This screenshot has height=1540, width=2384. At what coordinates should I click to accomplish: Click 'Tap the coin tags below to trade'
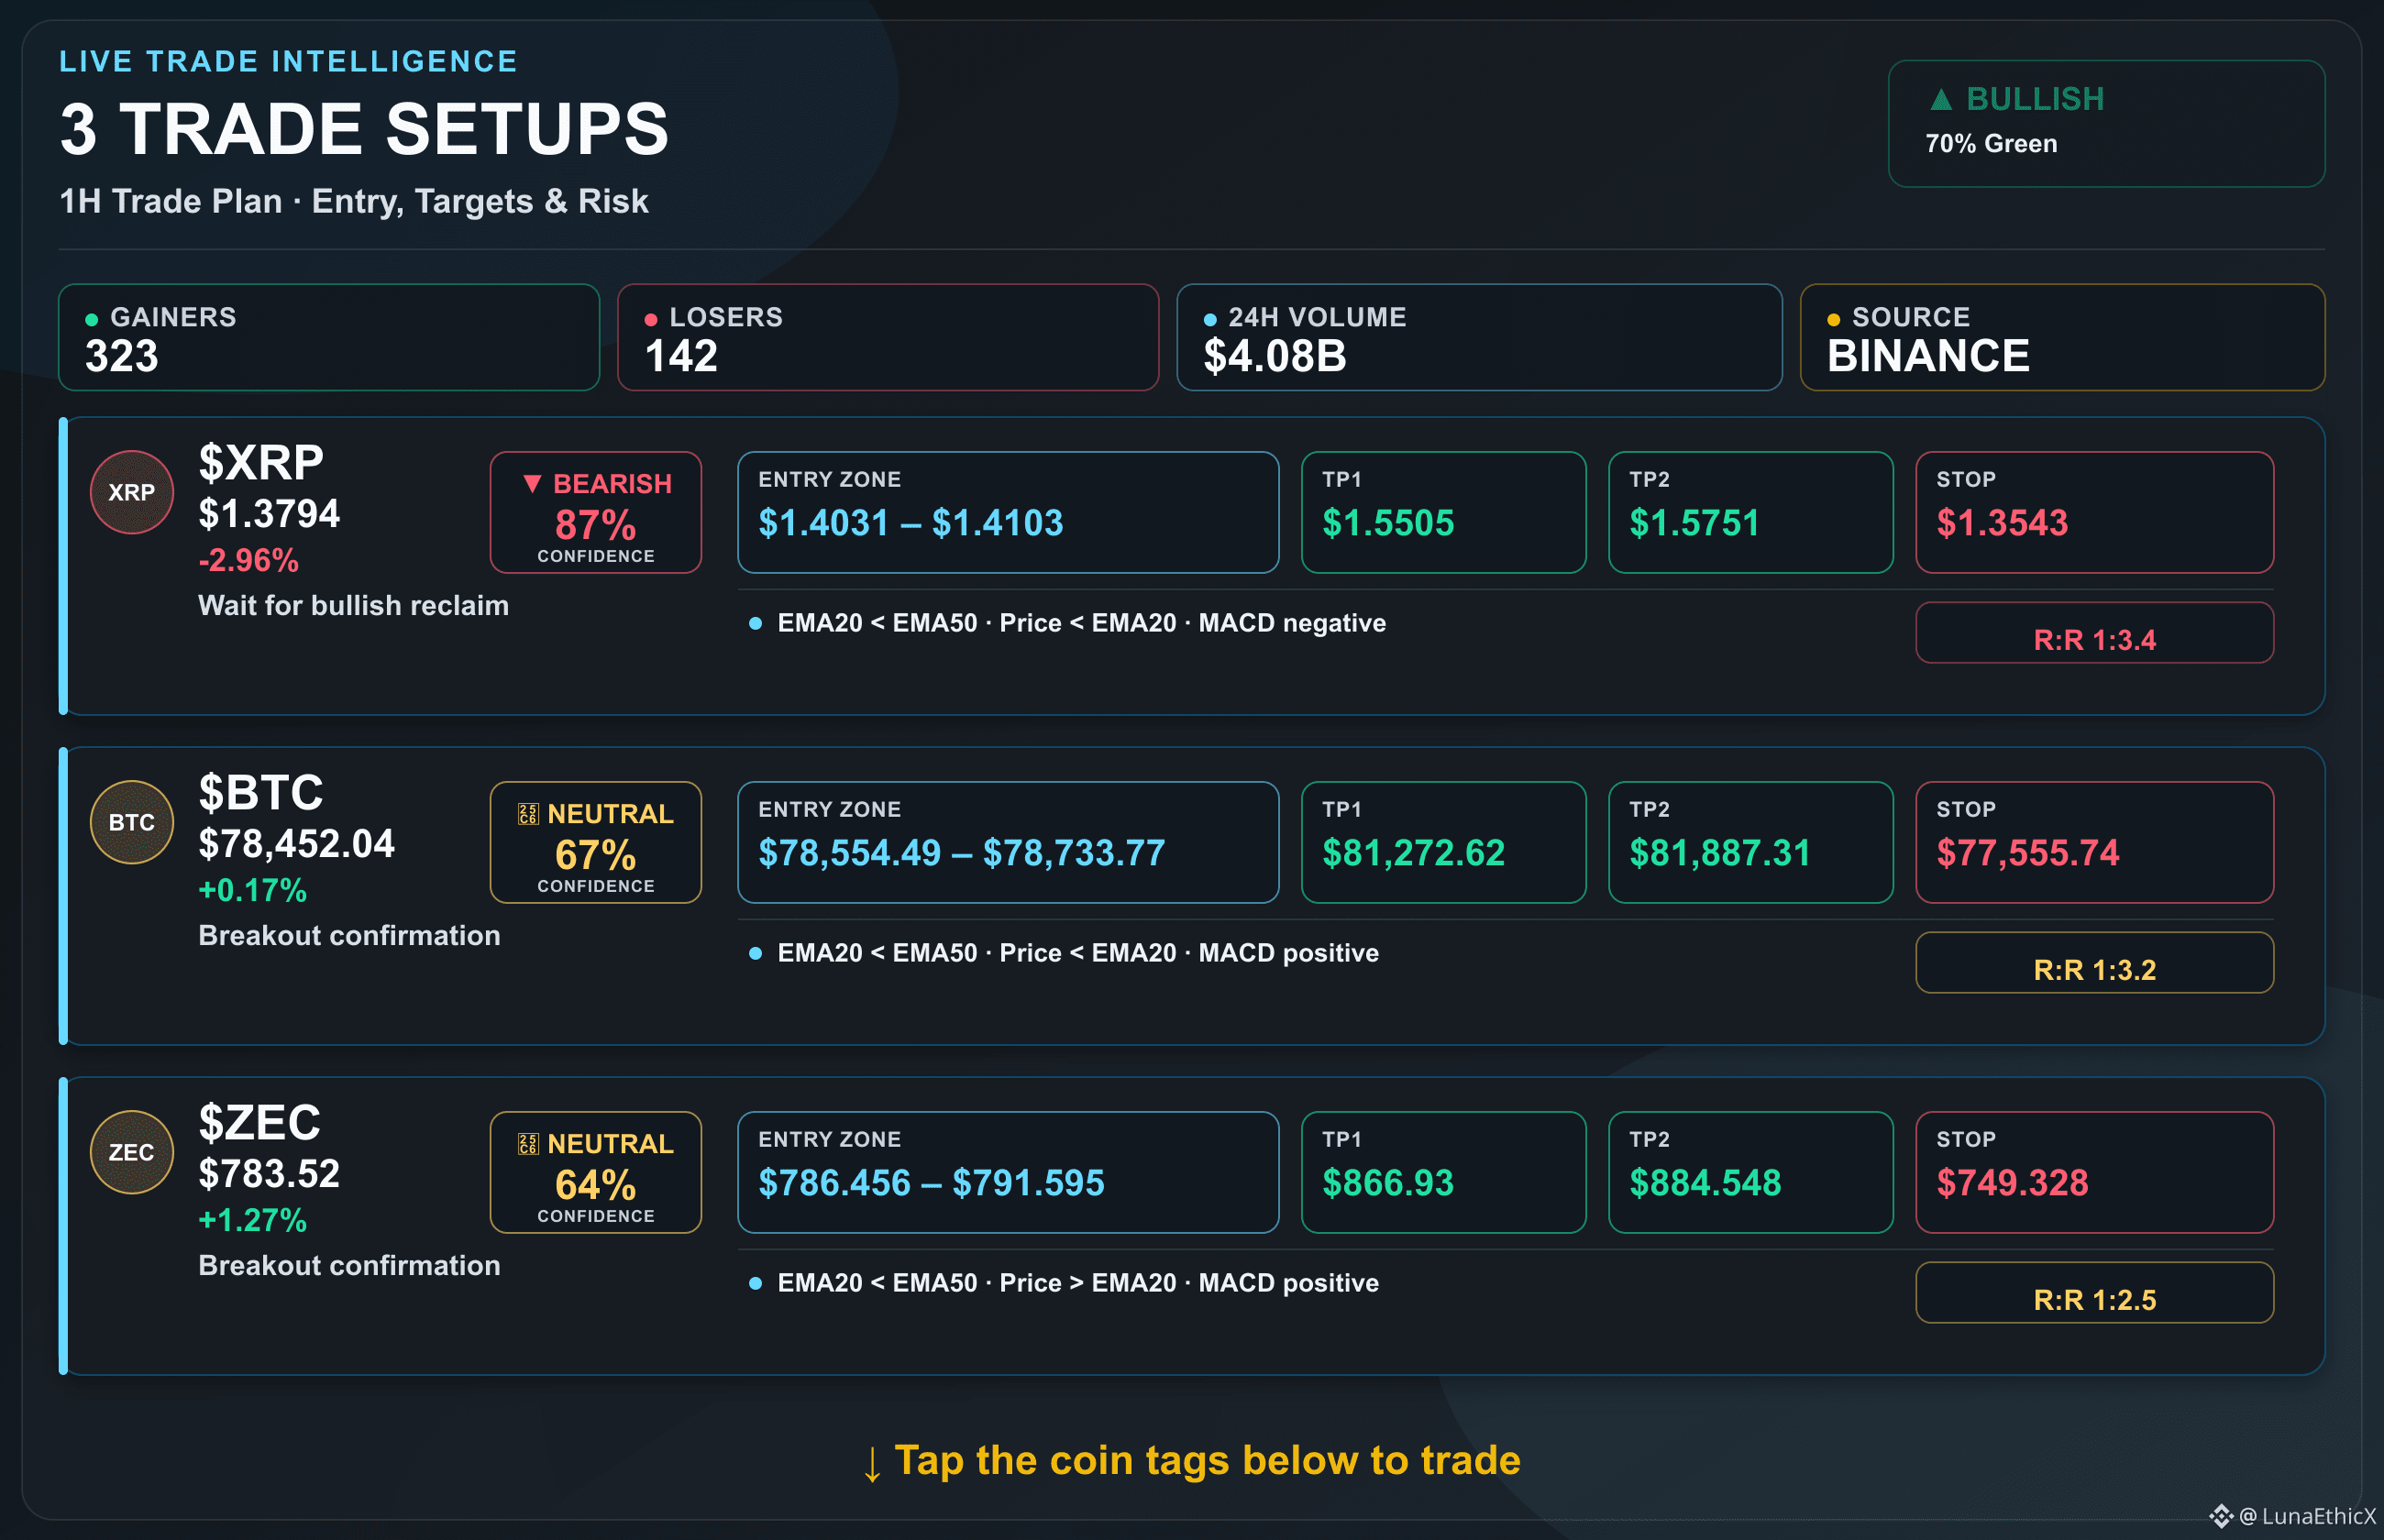[1207, 1460]
